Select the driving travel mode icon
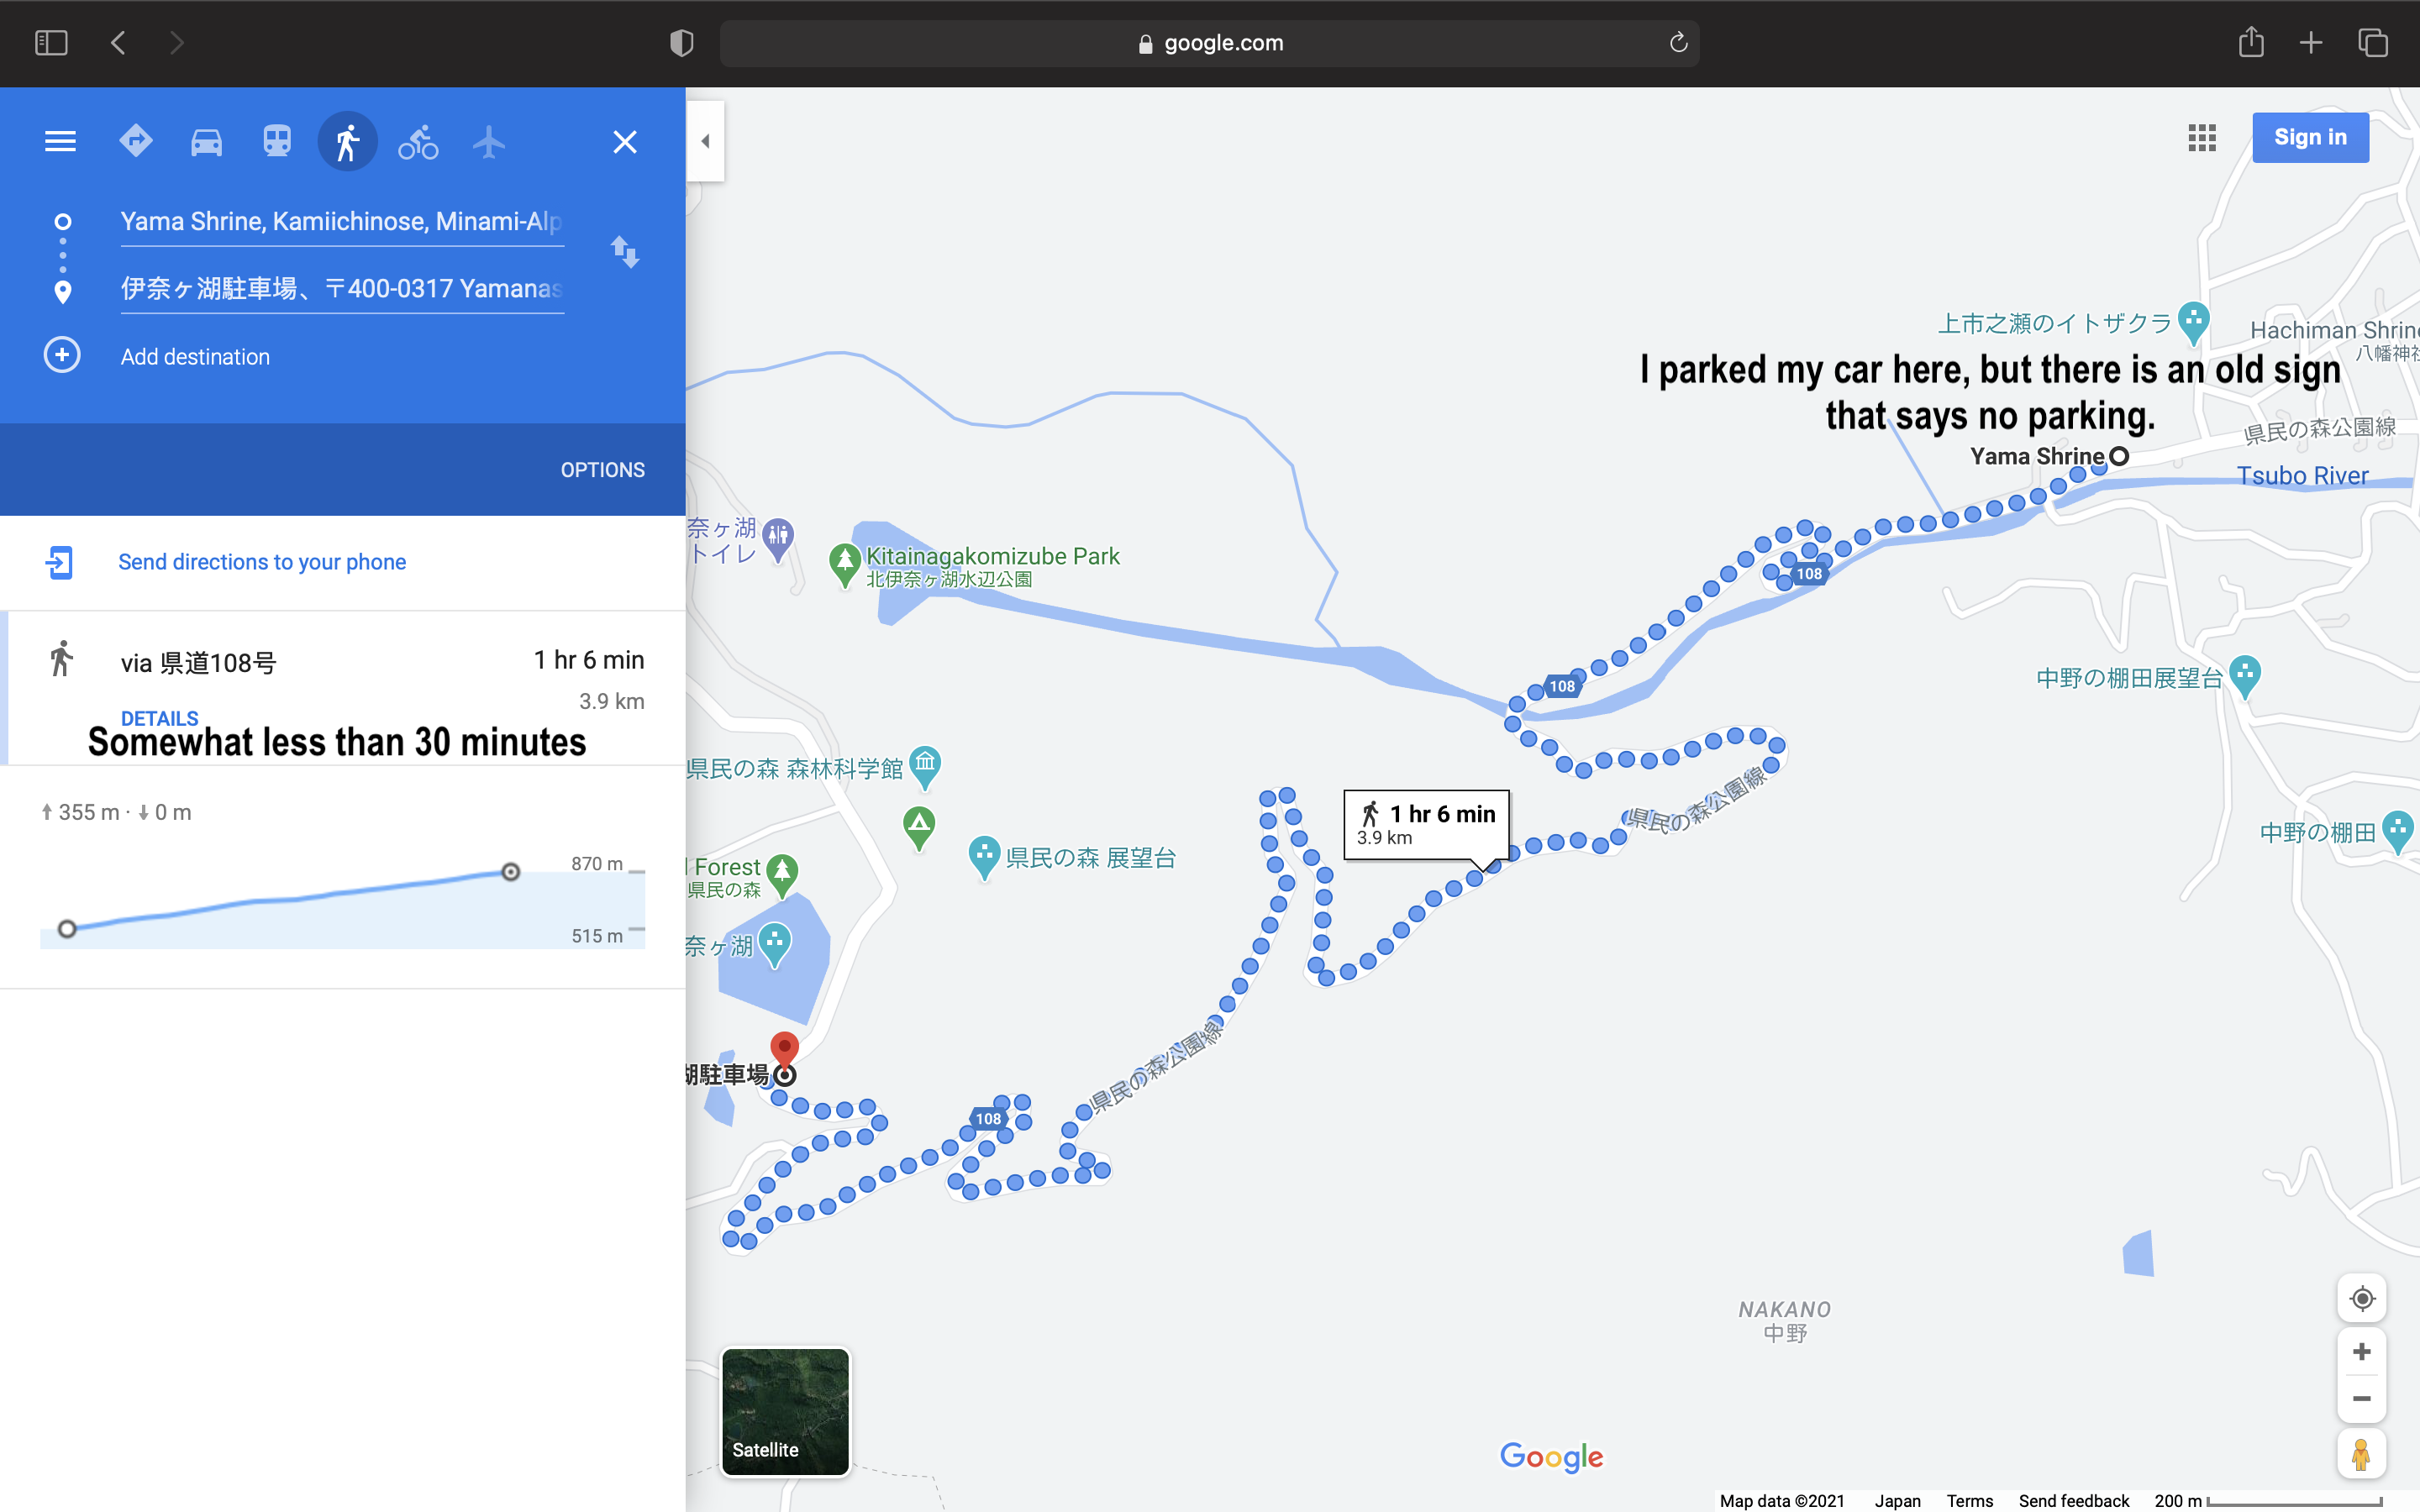The width and height of the screenshot is (2420, 1512). (206, 142)
